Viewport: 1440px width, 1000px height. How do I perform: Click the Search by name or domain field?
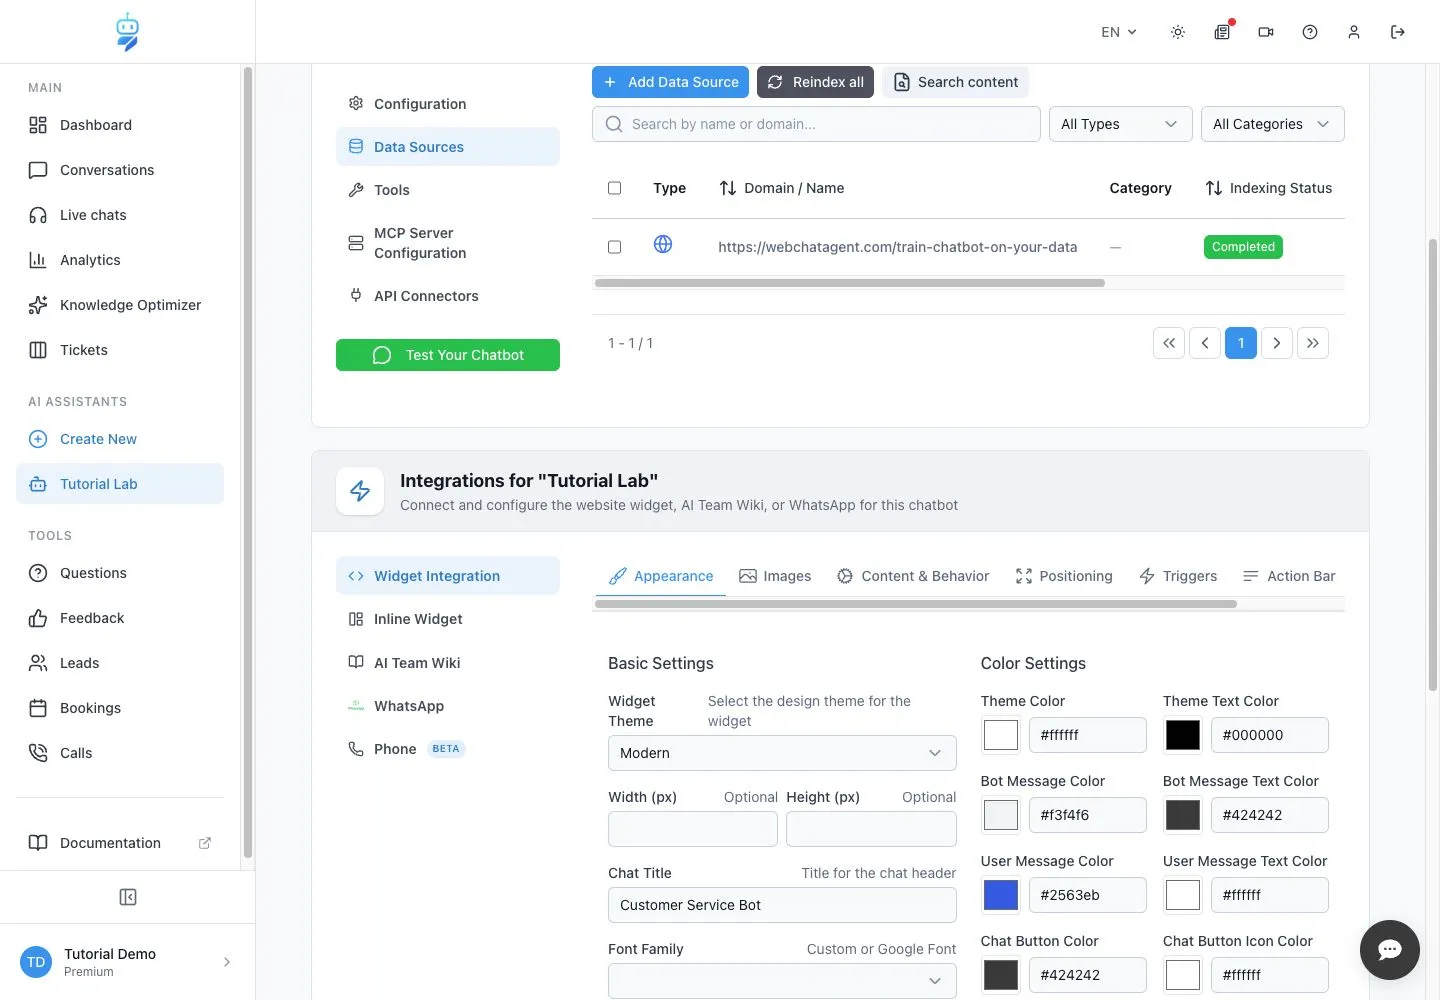[x=816, y=124]
